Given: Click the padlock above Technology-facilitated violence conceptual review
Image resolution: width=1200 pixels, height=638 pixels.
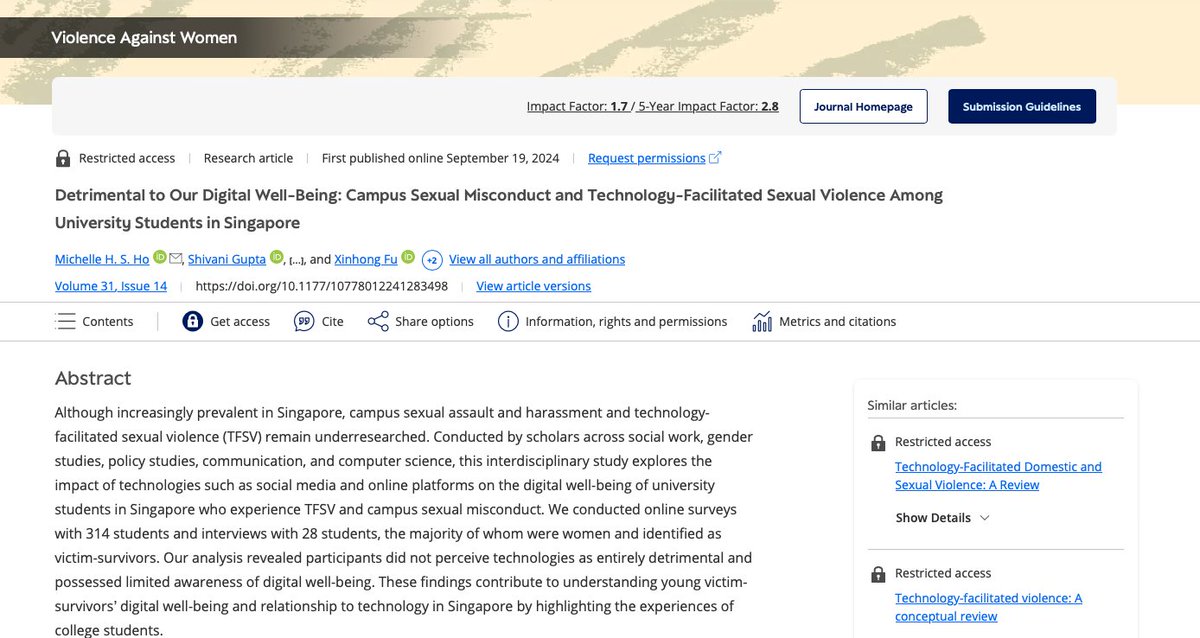Looking at the screenshot, I should click(x=878, y=574).
